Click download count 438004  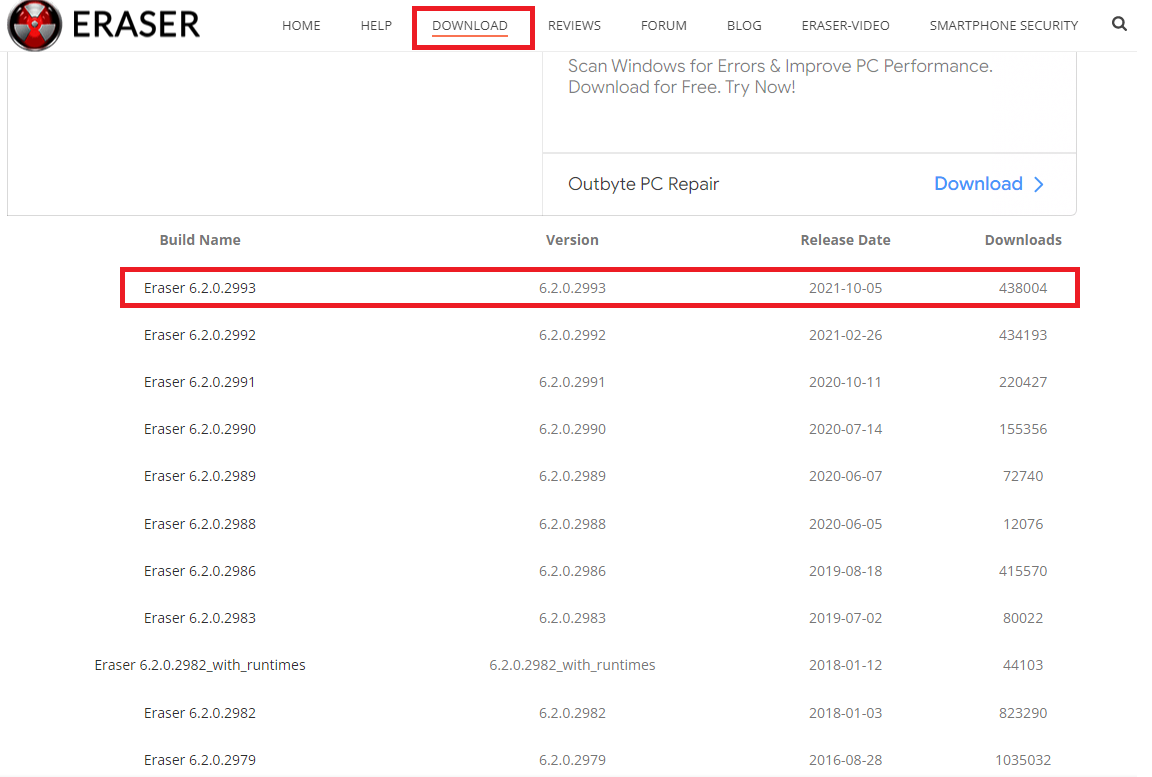pos(1023,288)
